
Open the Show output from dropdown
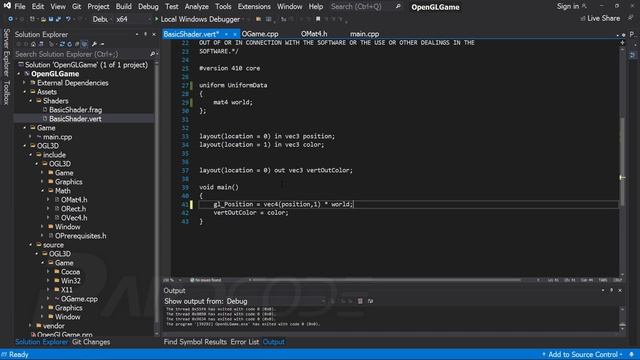pyautogui.click(x=276, y=301)
